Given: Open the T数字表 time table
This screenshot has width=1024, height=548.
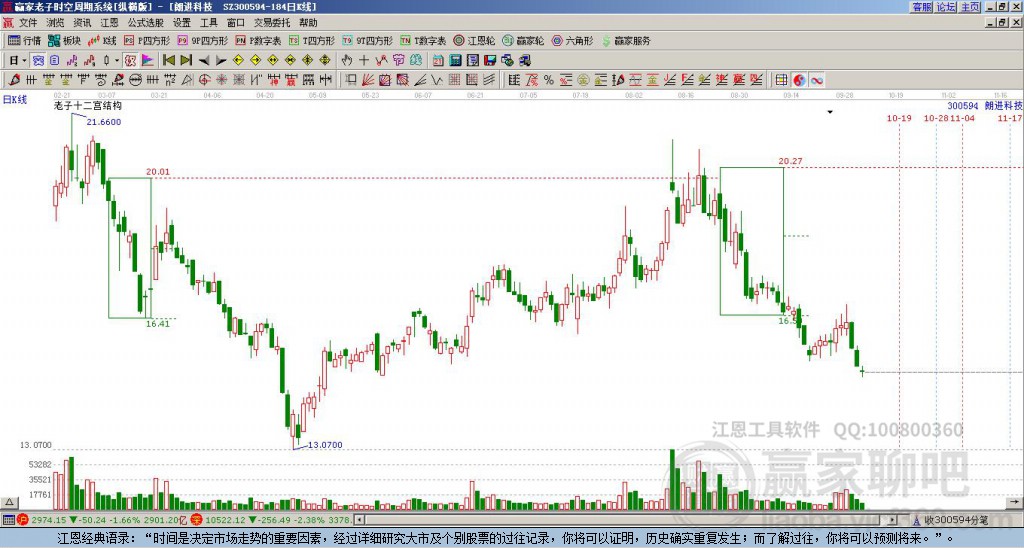Looking at the screenshot, I should (423, 40).
